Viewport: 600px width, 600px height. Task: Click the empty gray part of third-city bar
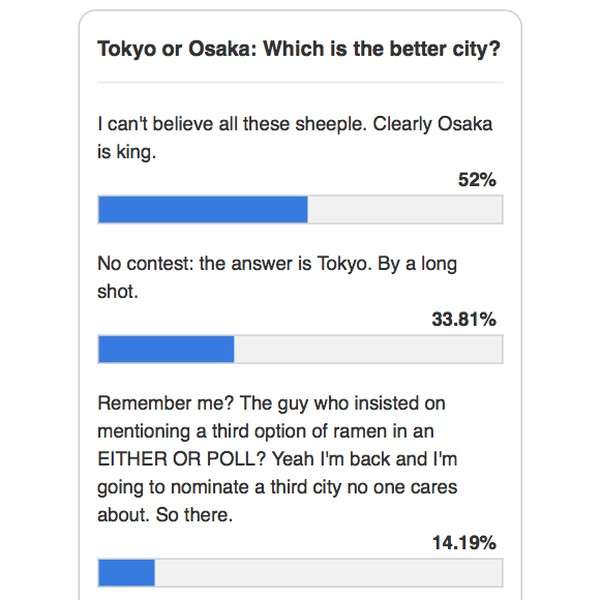click(328, 573)
